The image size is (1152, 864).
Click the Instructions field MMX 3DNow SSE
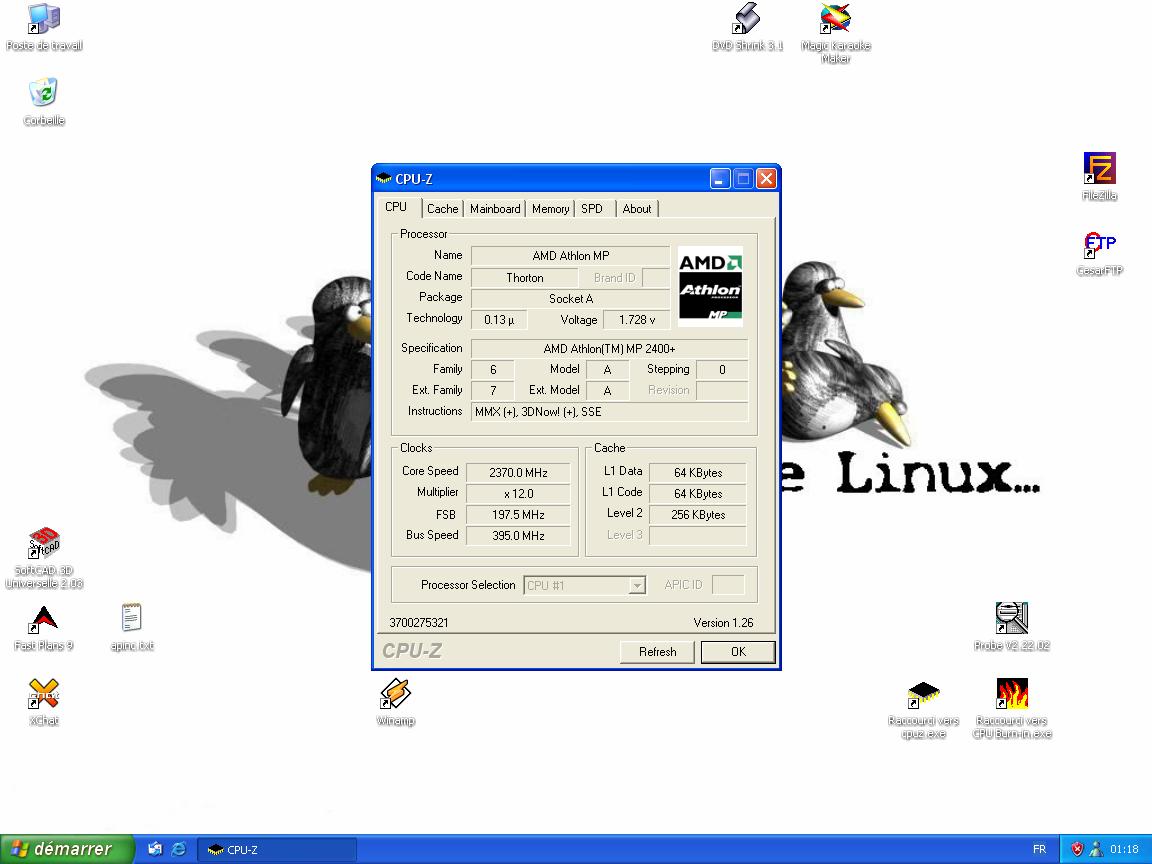609,411
